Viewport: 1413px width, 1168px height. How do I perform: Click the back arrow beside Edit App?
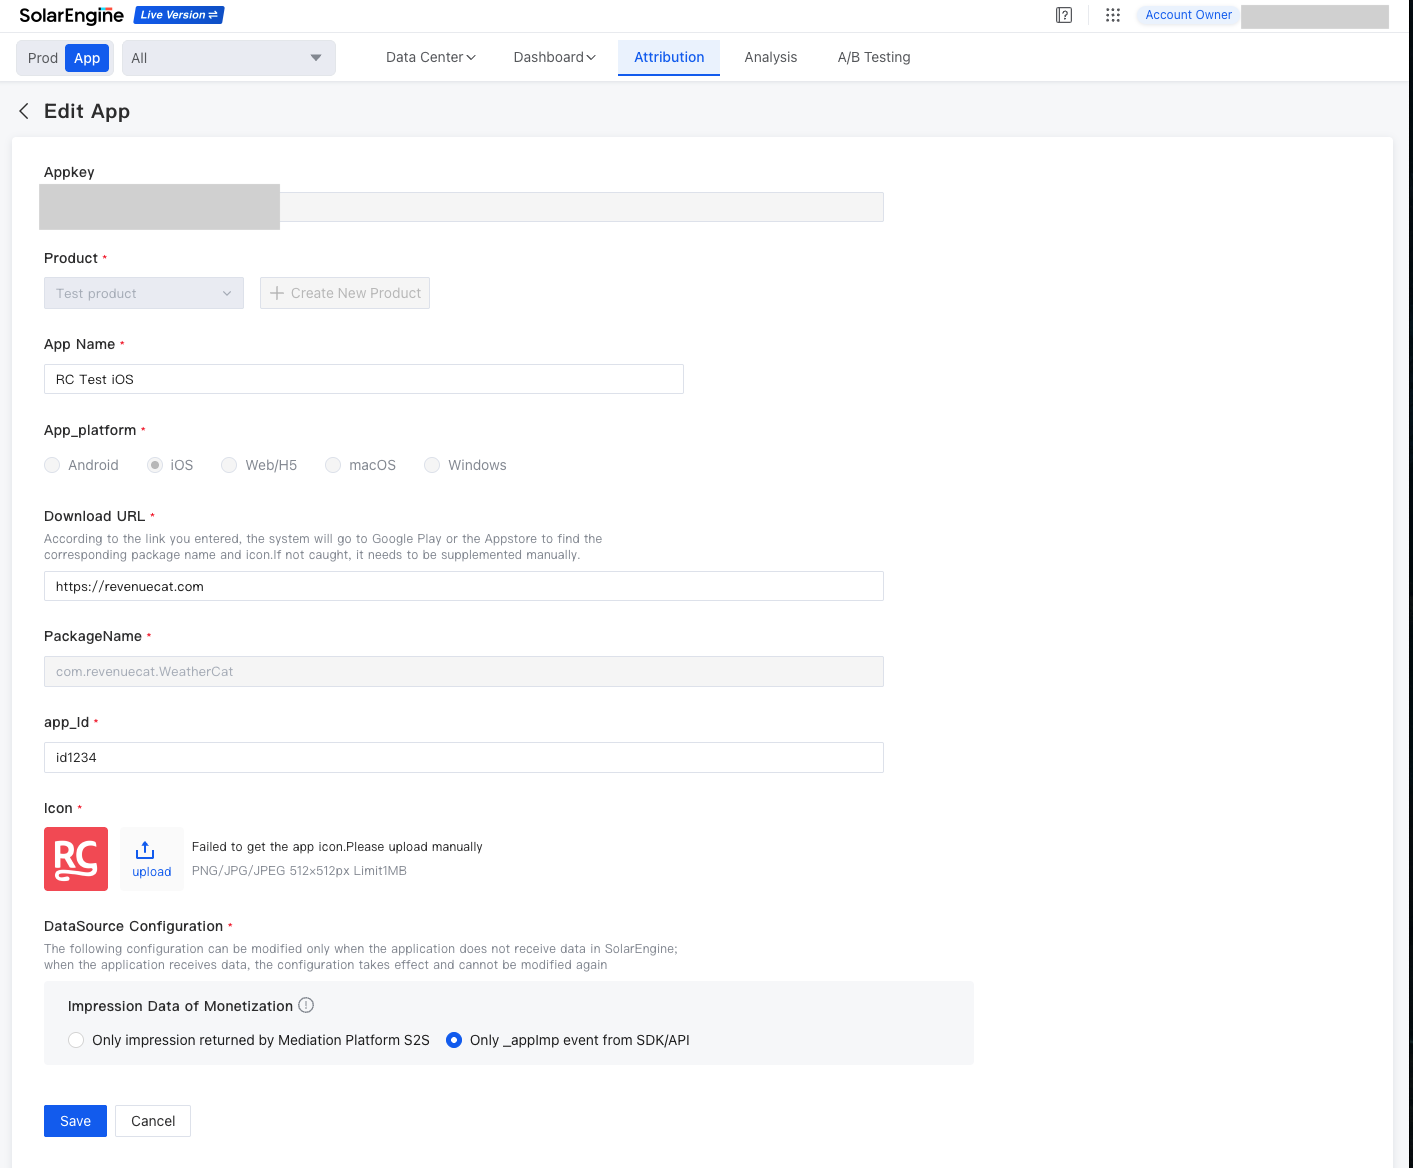click(24, 111)
